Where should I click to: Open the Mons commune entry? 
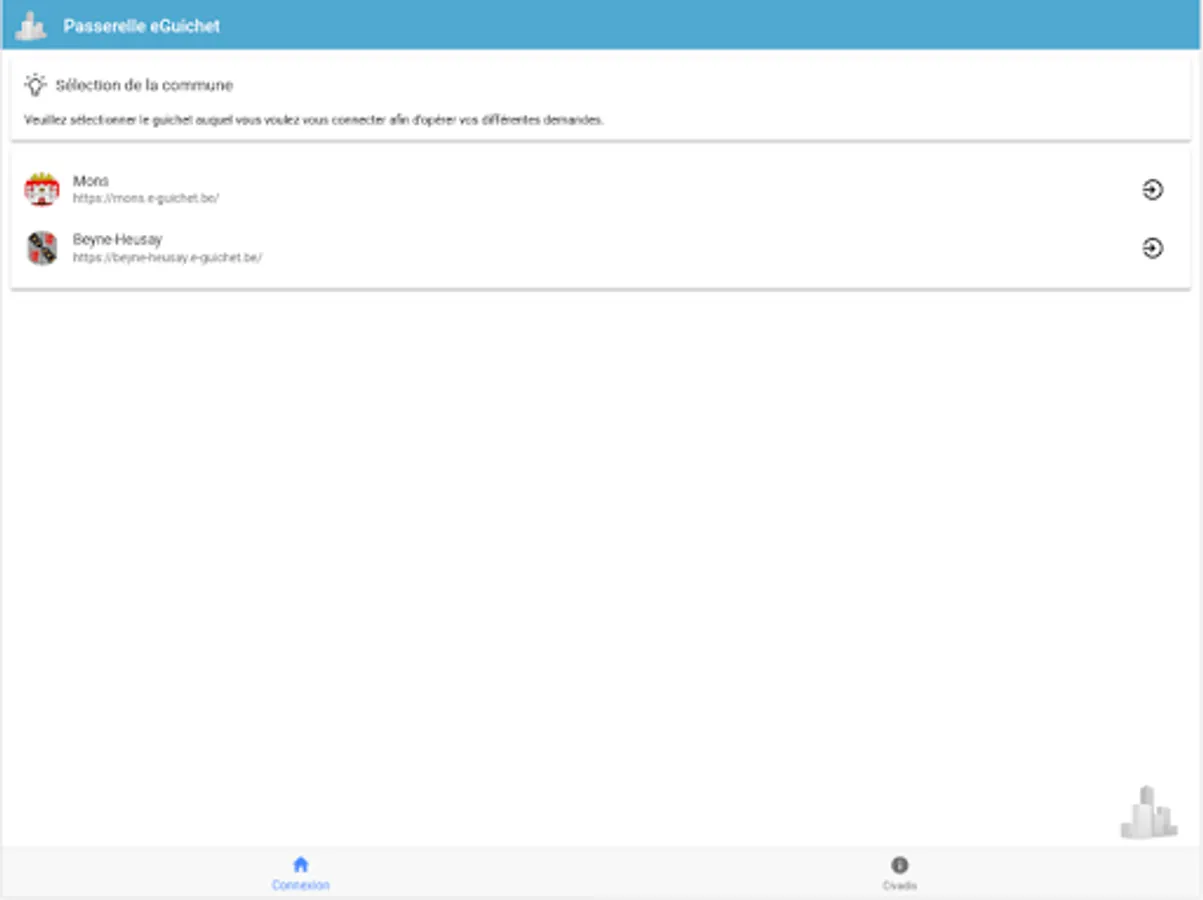click(x=400, y=188)
